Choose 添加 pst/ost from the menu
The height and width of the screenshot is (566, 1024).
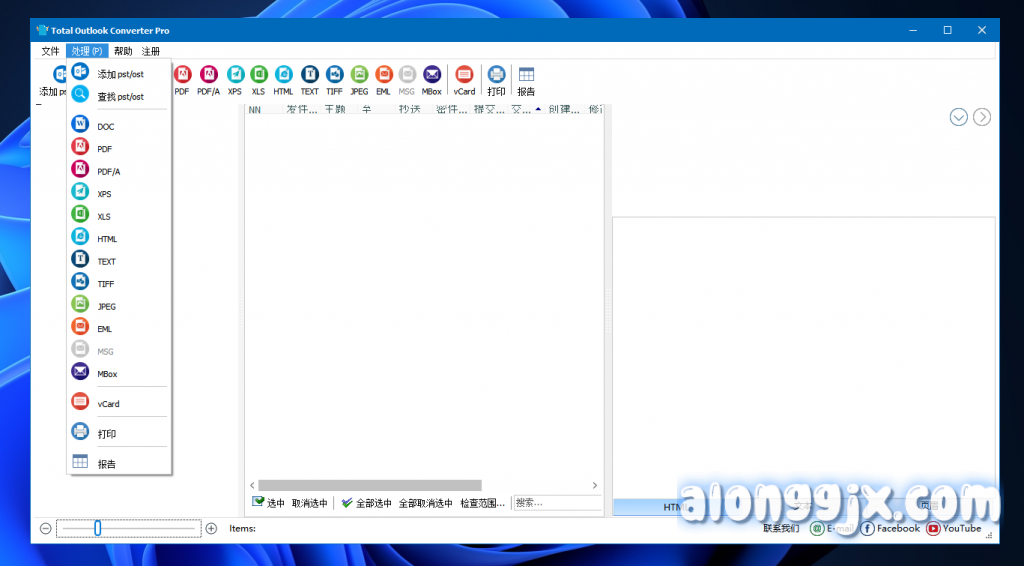(120, 74)
